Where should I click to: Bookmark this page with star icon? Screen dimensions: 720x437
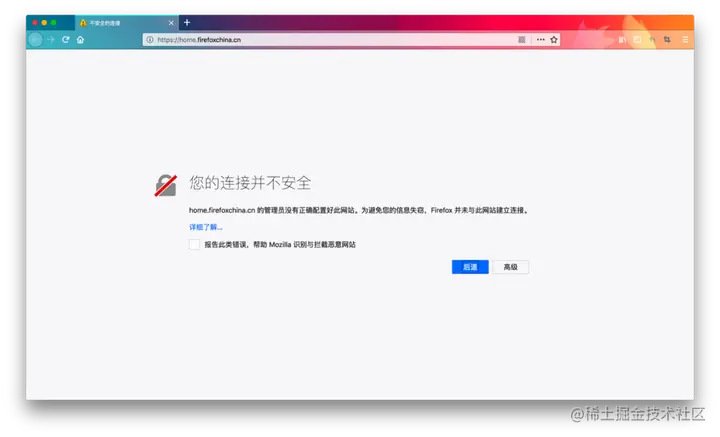[x=554, y=40]
